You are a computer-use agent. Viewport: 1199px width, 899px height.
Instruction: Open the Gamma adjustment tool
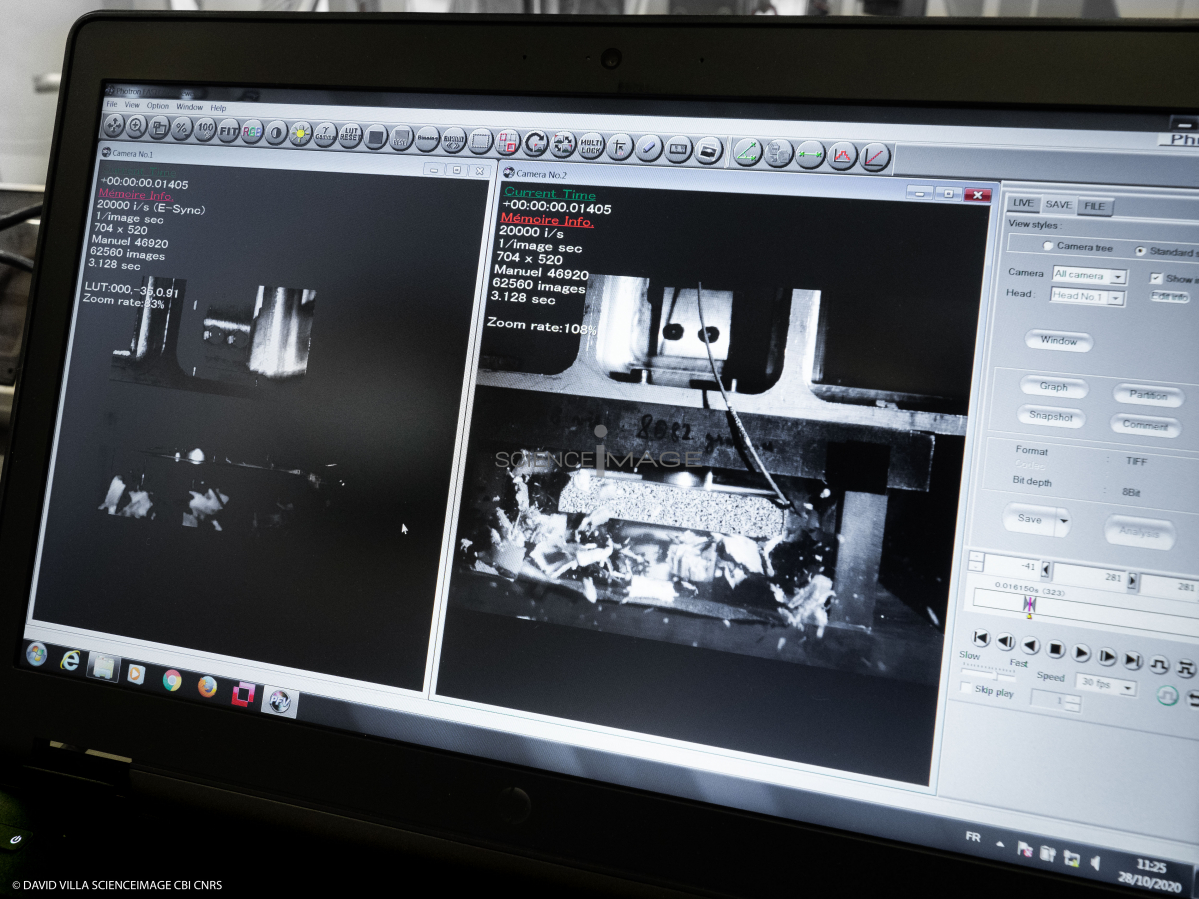[x=325, y=135]
